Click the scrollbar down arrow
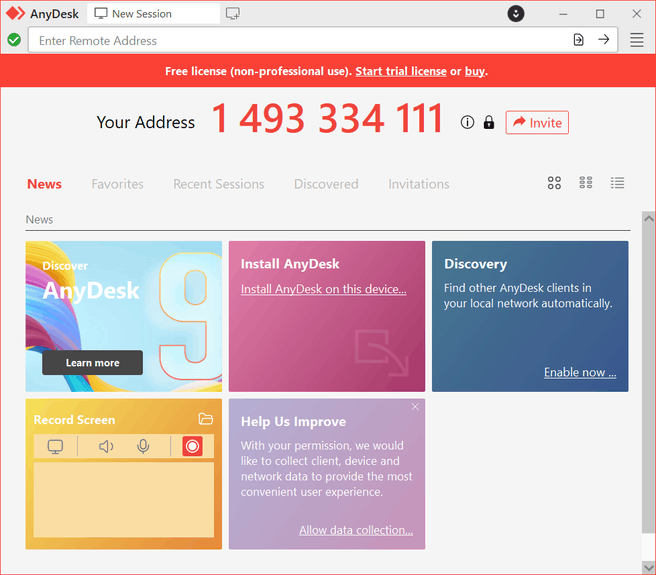The height and width of the screenshot is (575, 656). pos(649,568)
